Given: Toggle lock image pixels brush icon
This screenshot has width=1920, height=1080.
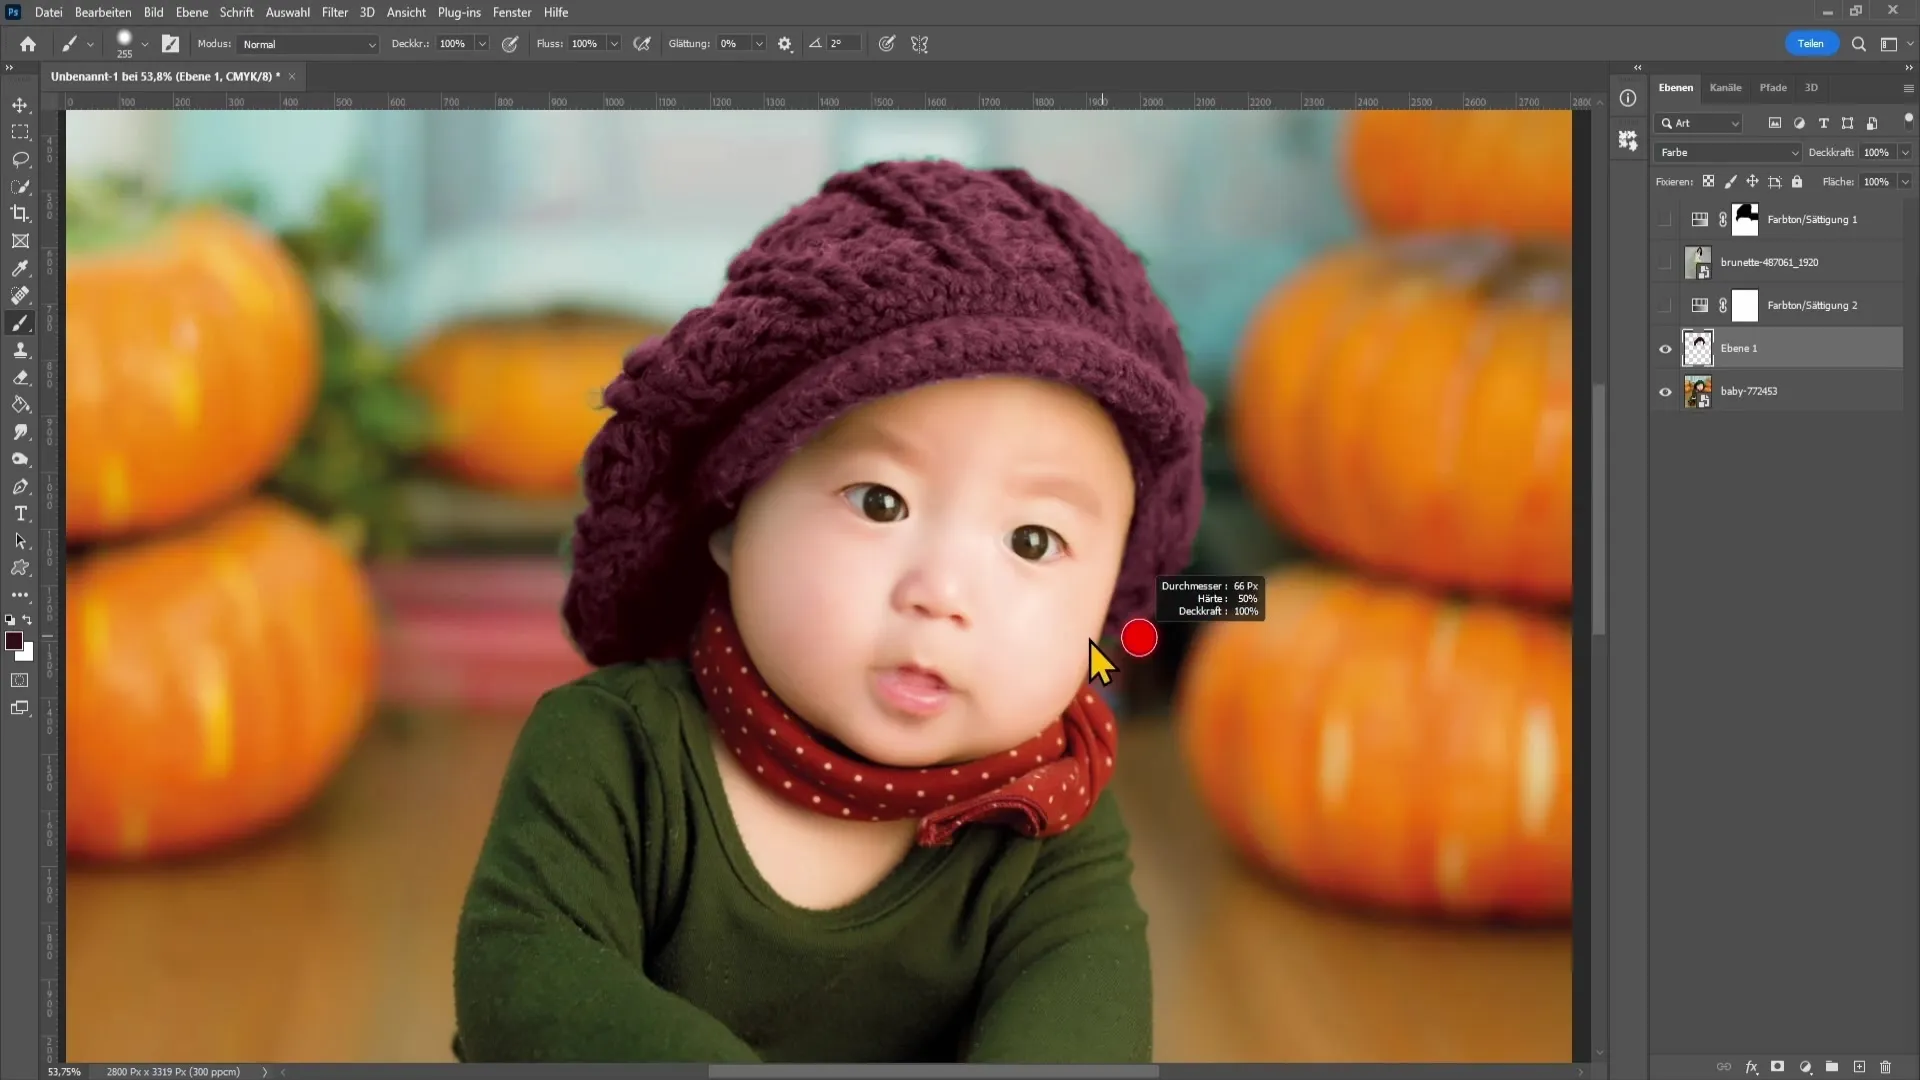Looking at the screenshot, I should coord(1730,182).
